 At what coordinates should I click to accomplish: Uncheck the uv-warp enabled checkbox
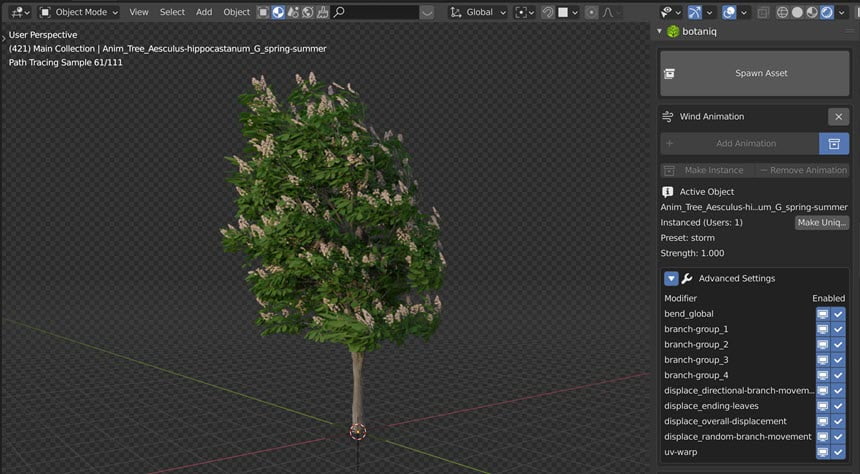point(838,453)
